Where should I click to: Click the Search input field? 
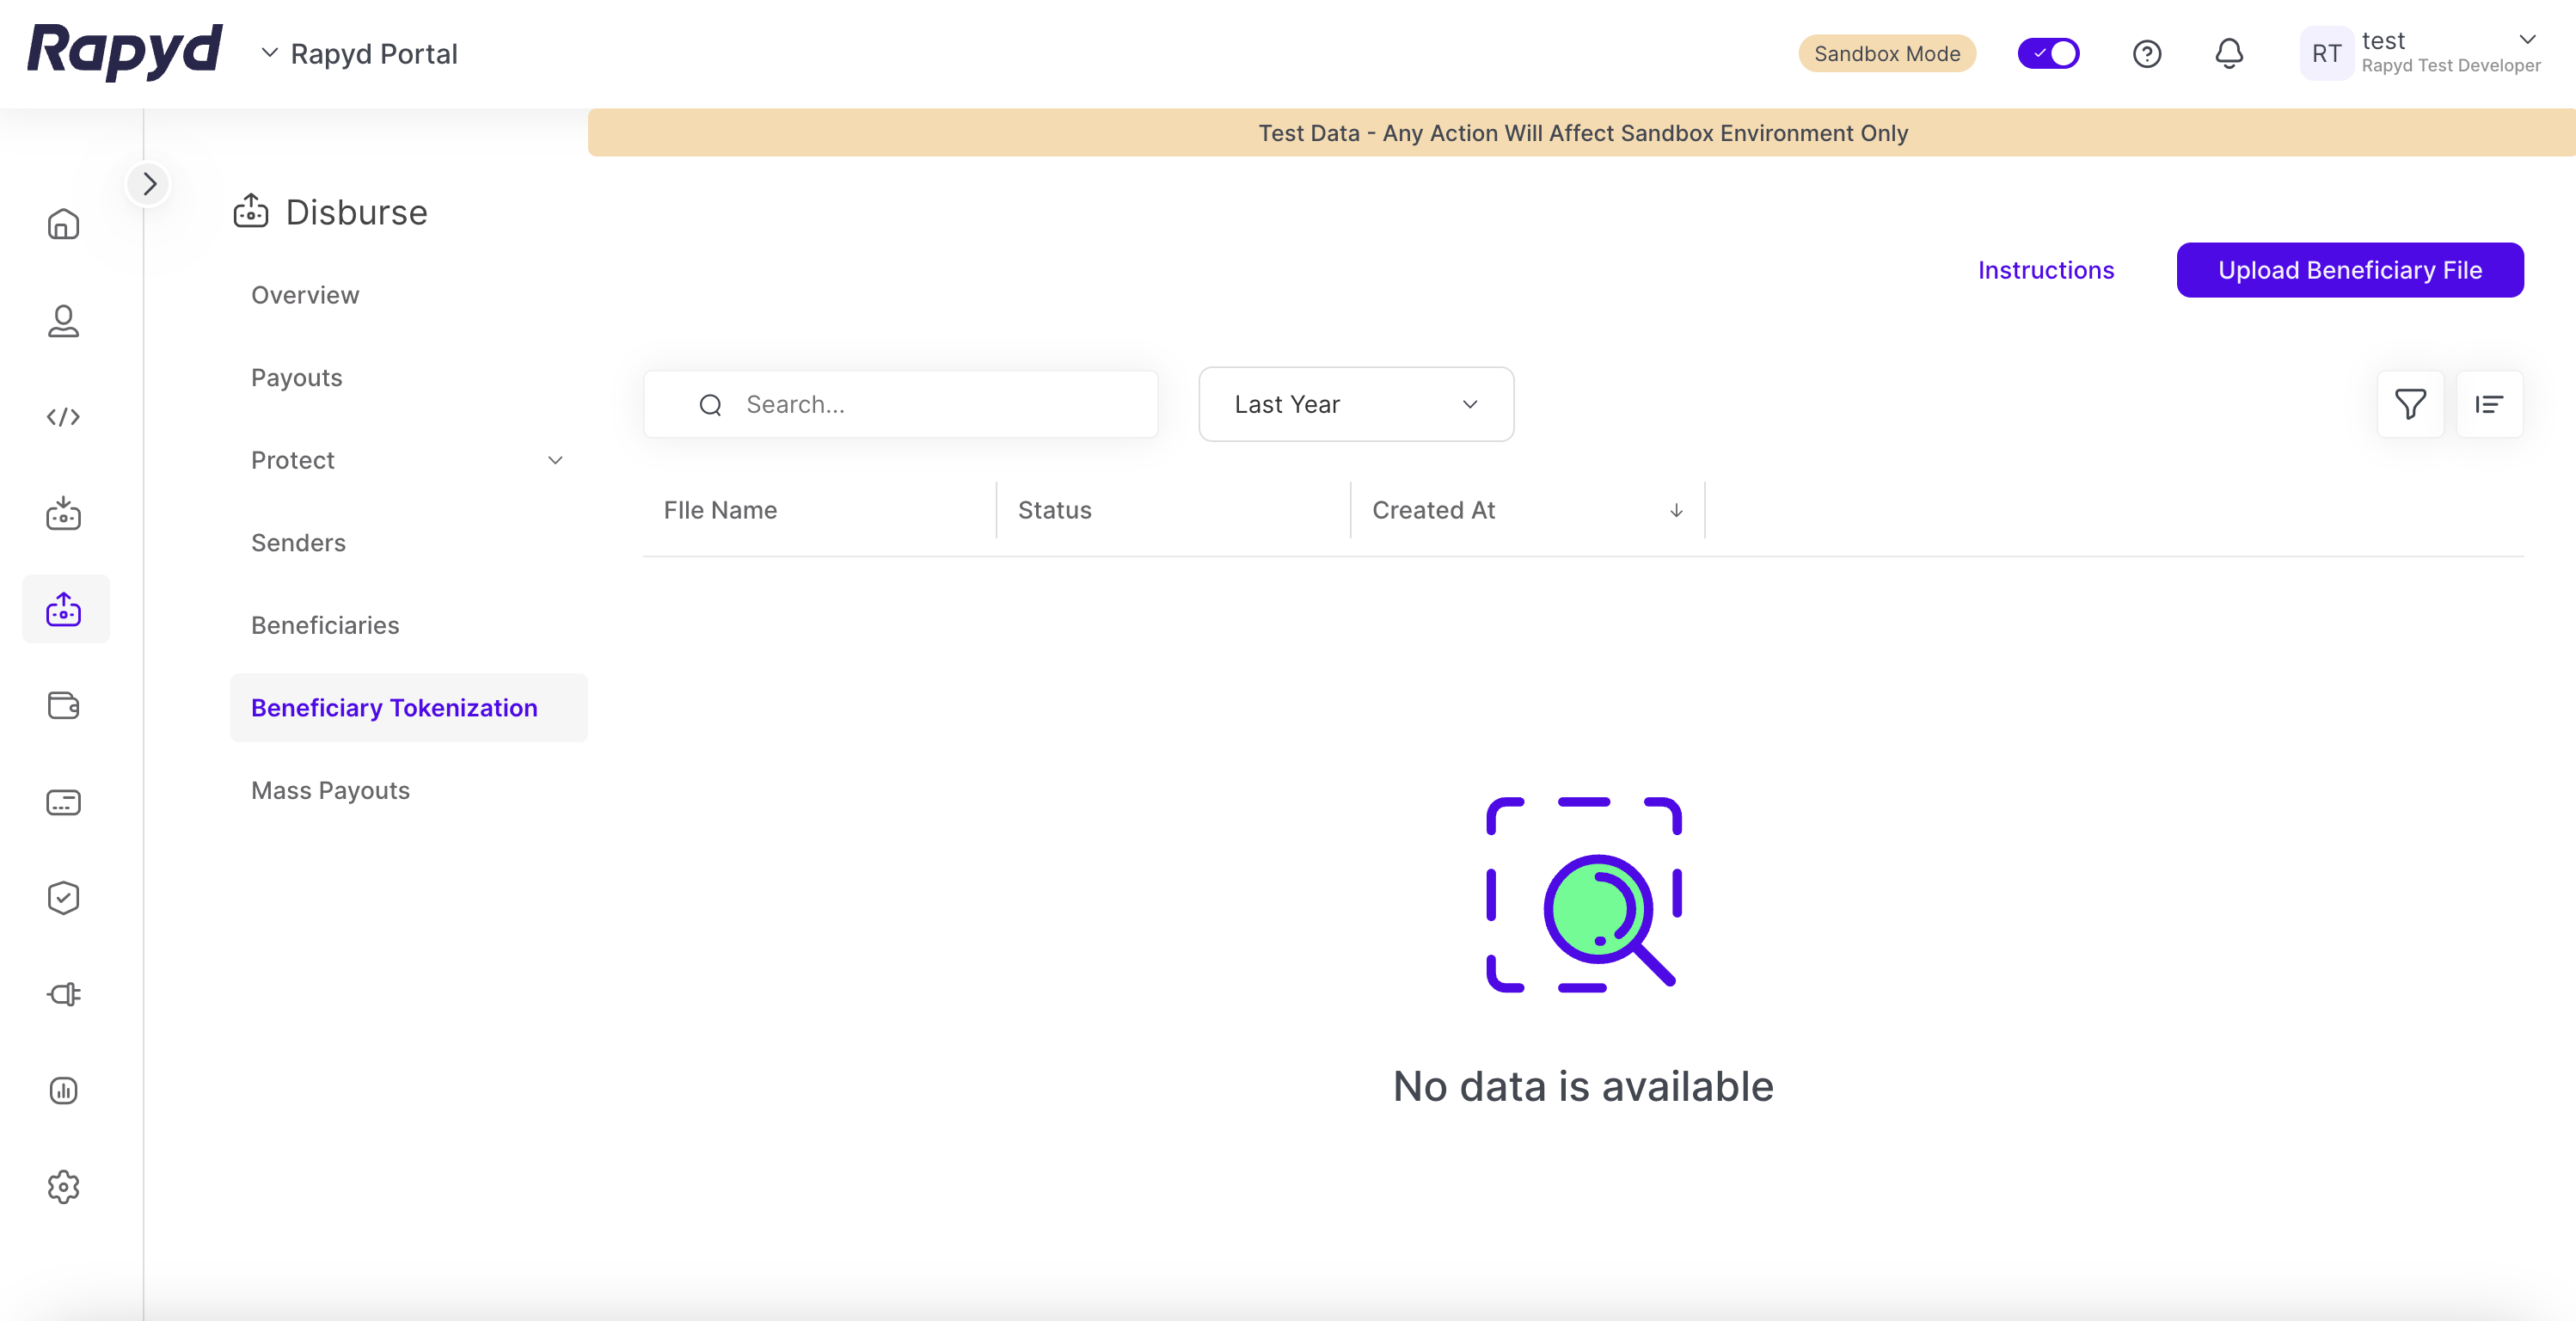pos(900,404)
